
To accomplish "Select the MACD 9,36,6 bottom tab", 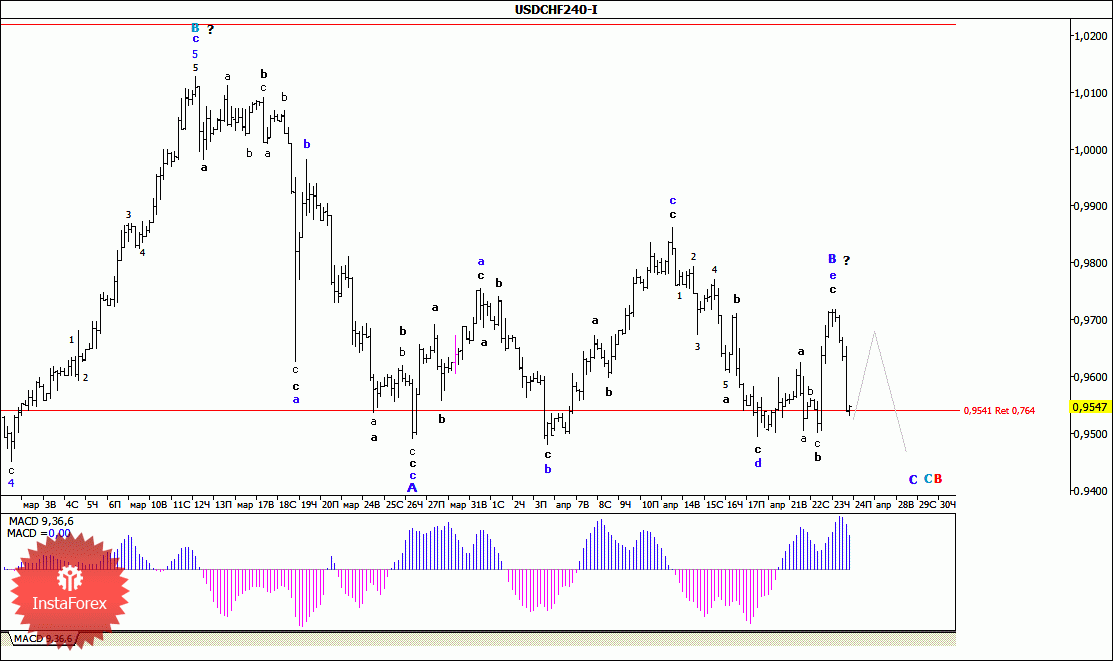I will tap(43, 638).
